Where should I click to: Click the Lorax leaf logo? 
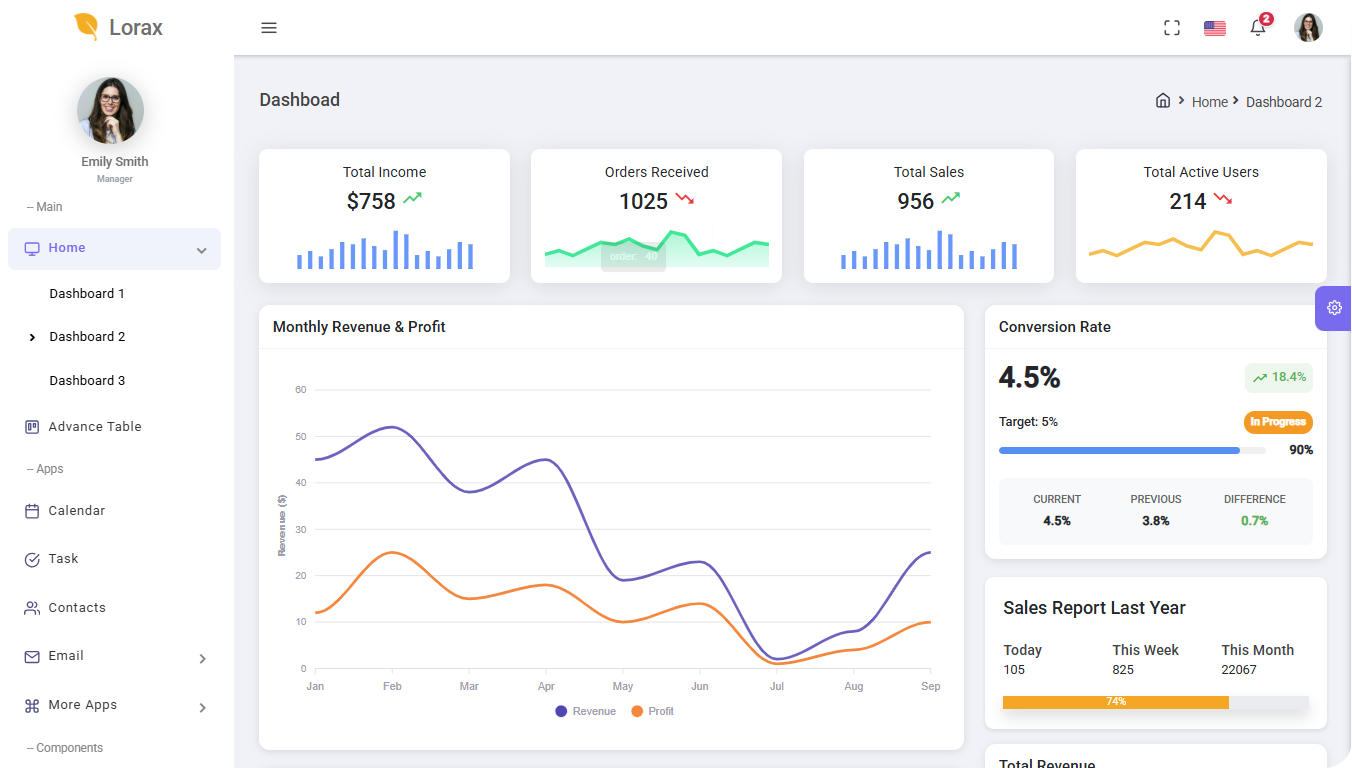pyautogui.click(x=87, y=27)
